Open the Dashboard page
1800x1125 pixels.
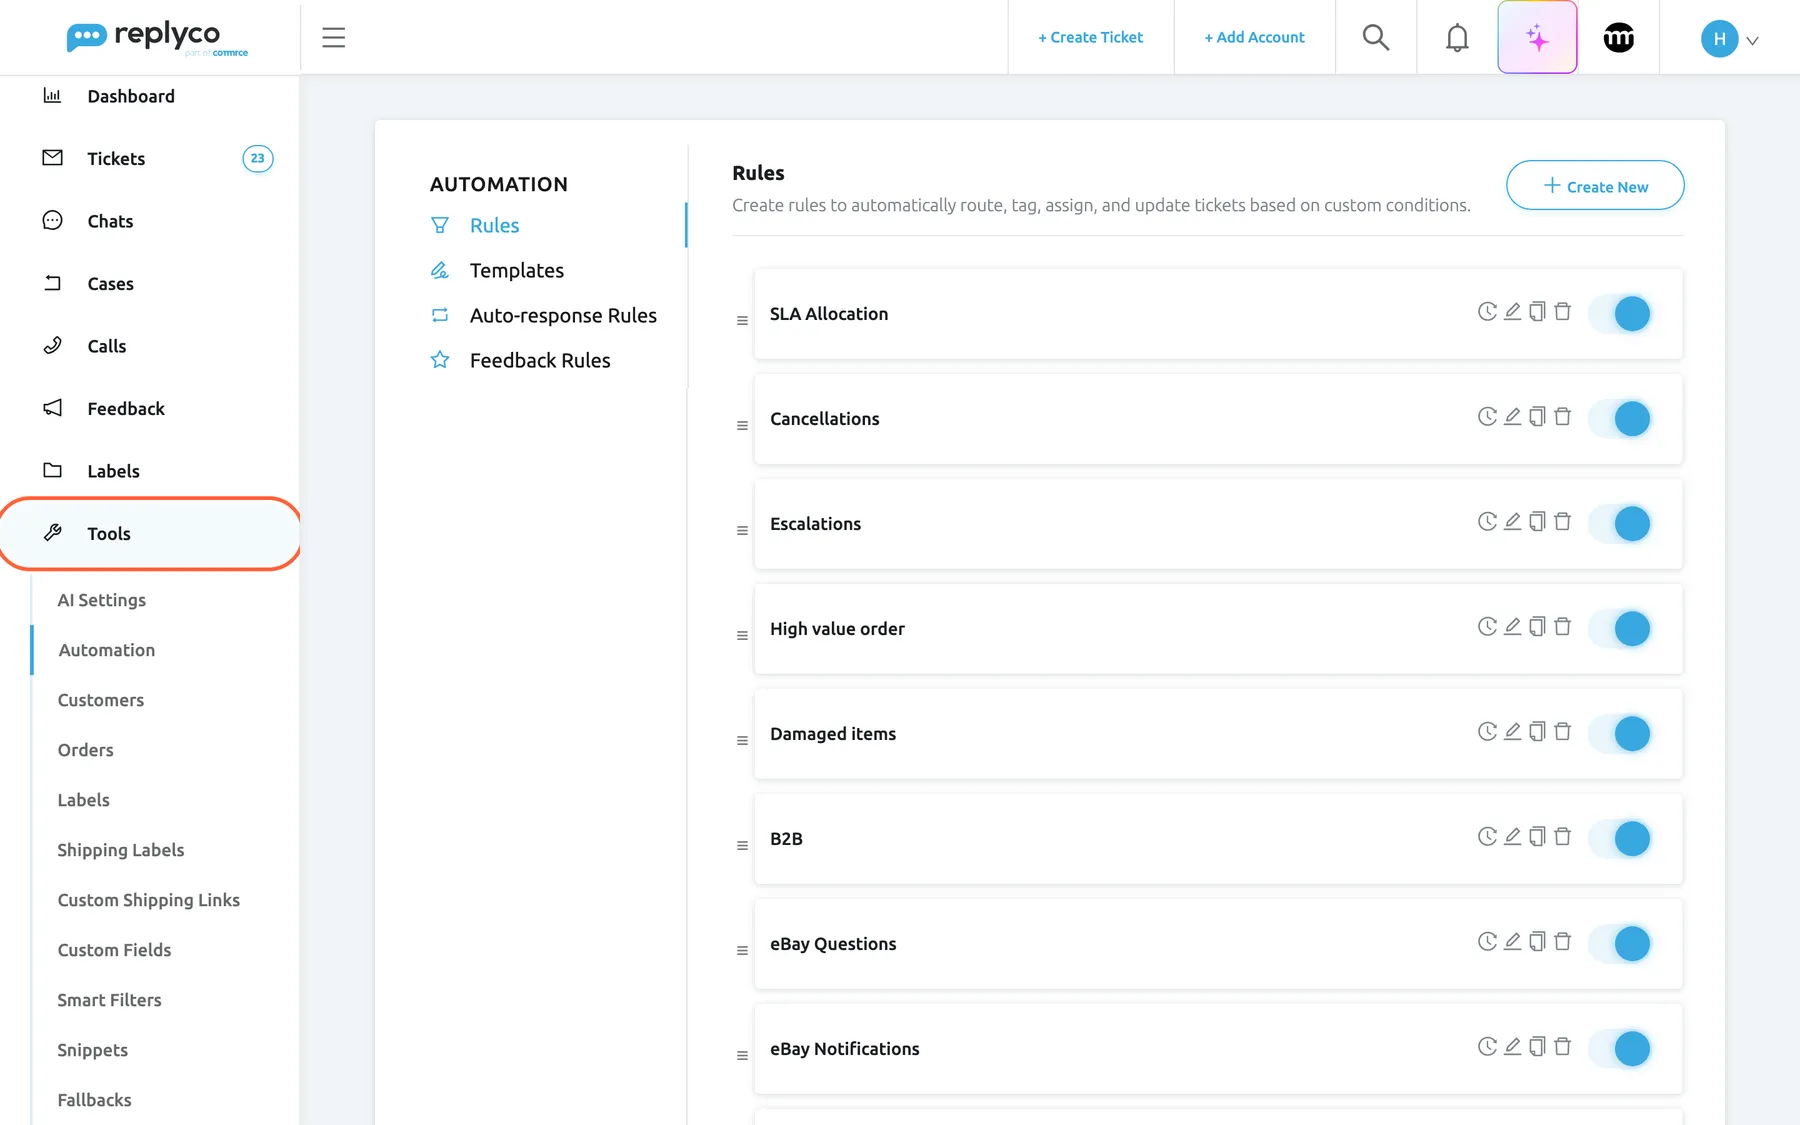pyautogui.click(x=130, y=97)
